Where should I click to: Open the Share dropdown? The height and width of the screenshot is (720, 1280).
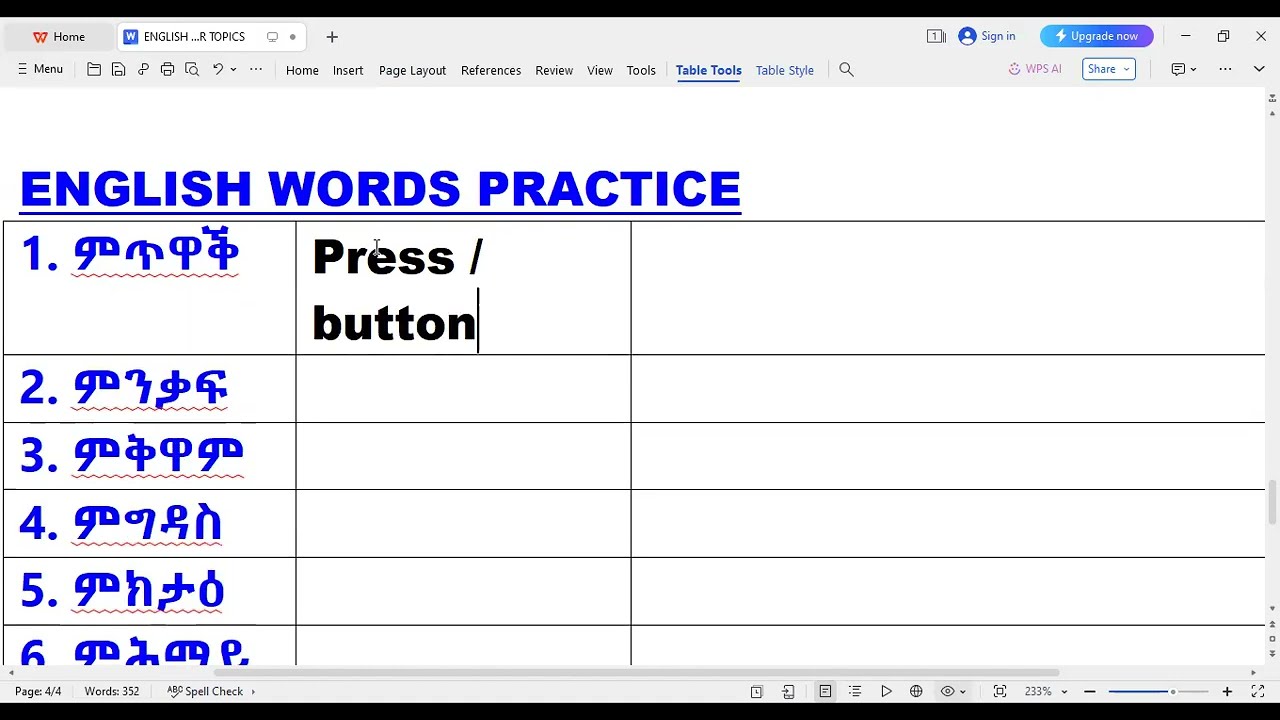click(x=1108, y=69)
